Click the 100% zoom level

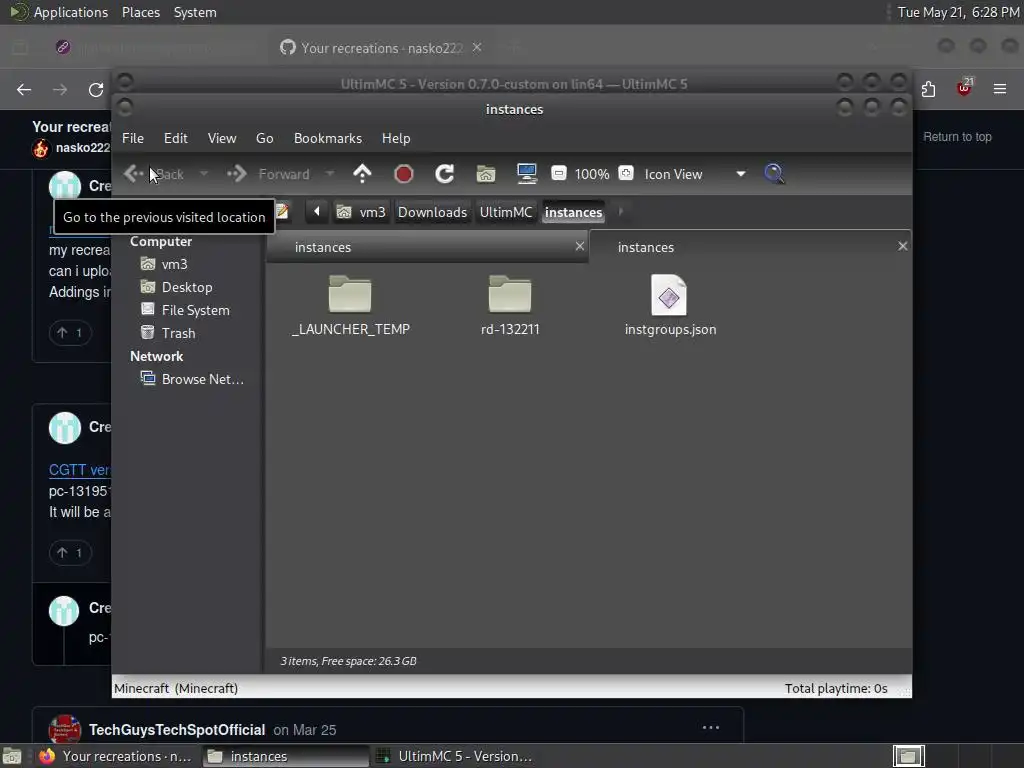592,174
